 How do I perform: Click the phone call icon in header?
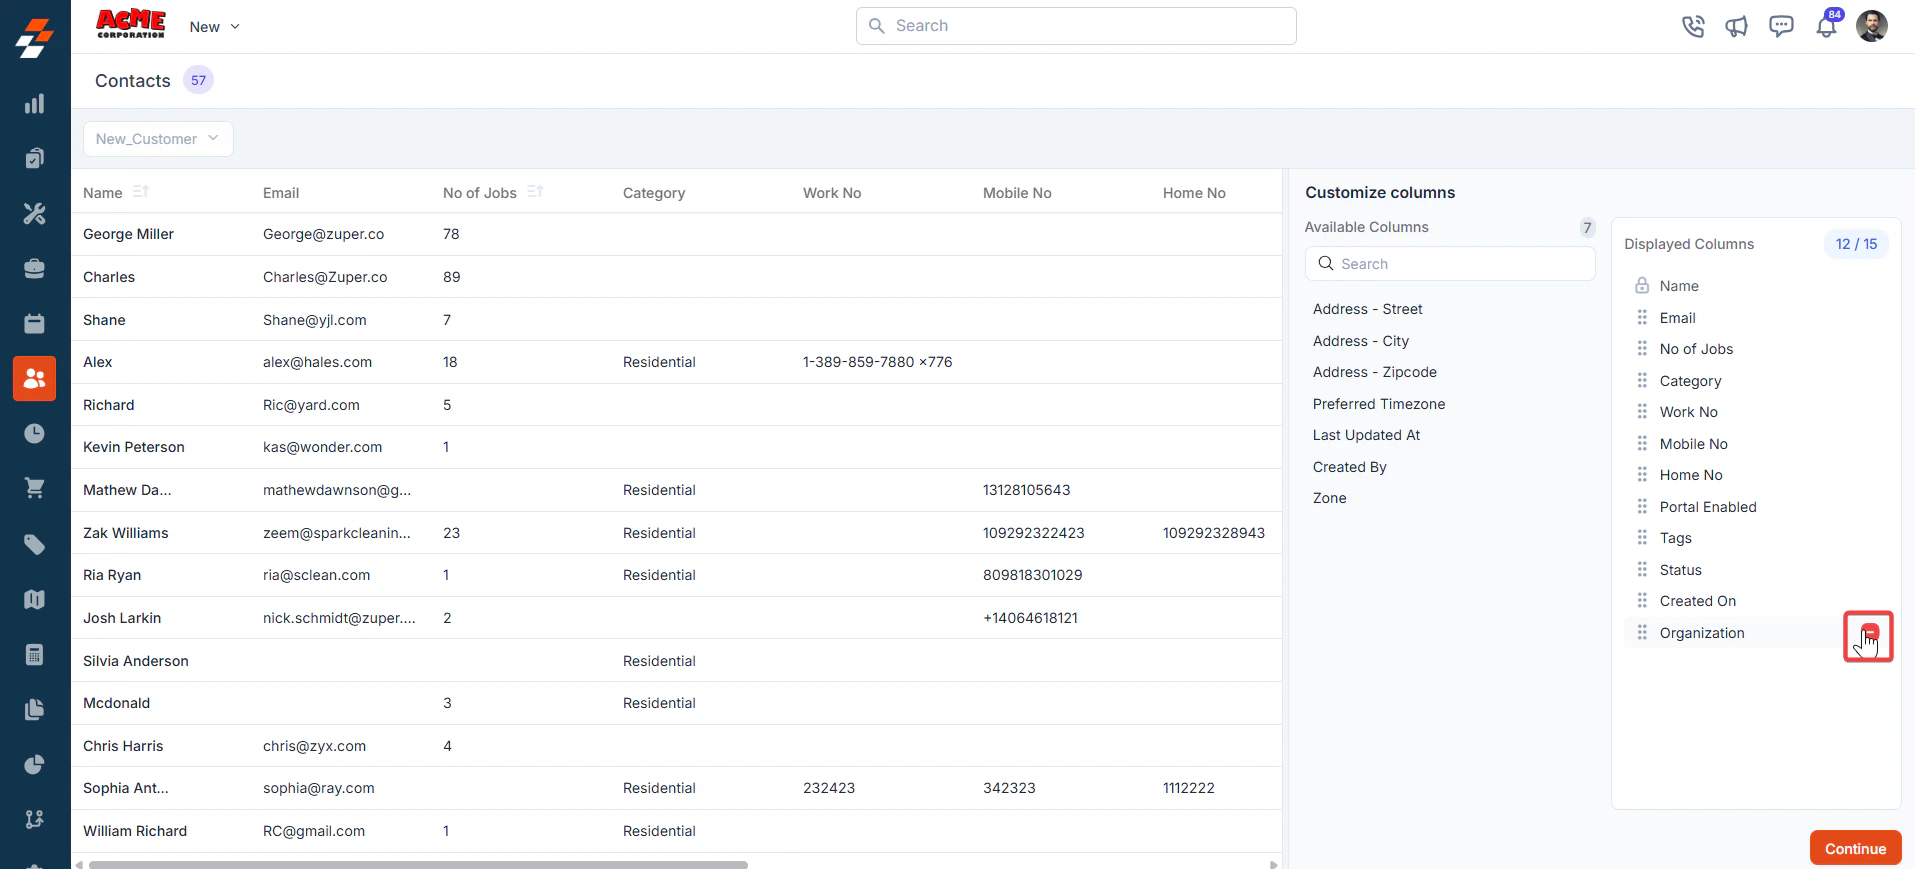coord(1692,26)
